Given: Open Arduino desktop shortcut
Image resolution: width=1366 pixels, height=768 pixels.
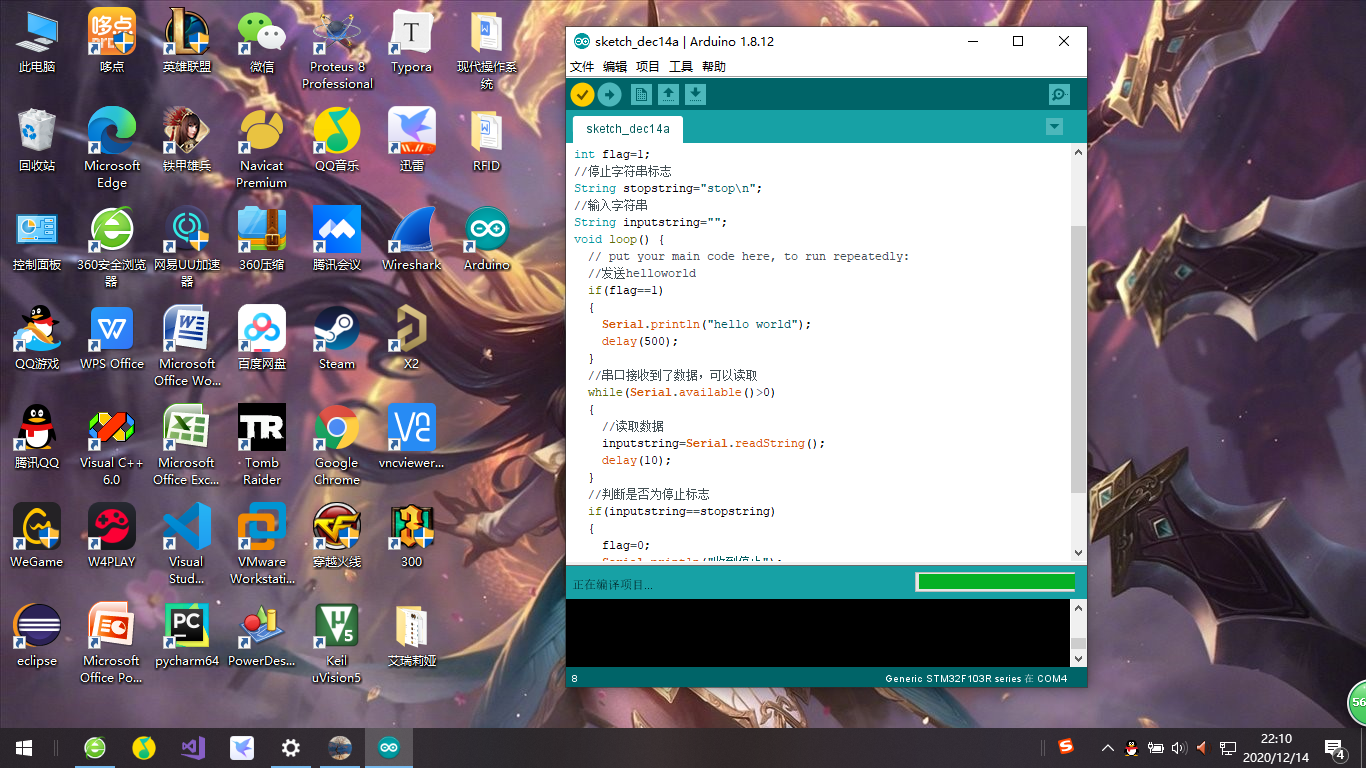Looking at the screenshot, I should pyautogui.click(x=487, y=240).
